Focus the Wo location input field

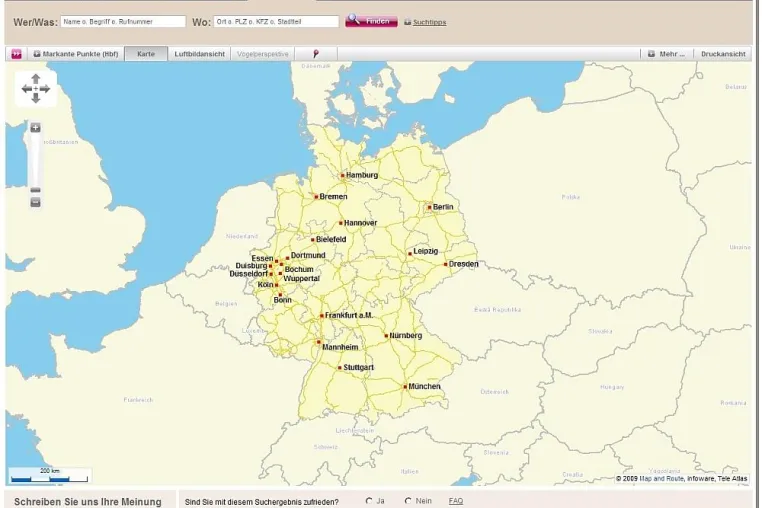276,21
